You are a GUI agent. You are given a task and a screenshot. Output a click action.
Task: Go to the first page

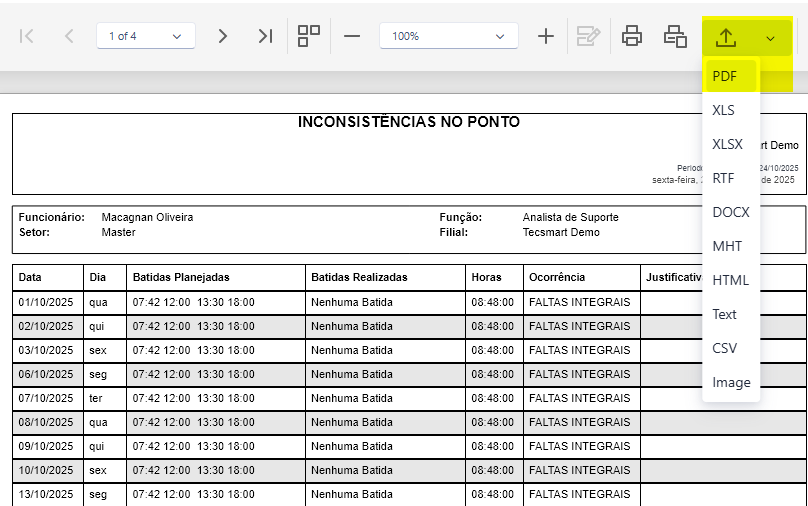point(26,36)
